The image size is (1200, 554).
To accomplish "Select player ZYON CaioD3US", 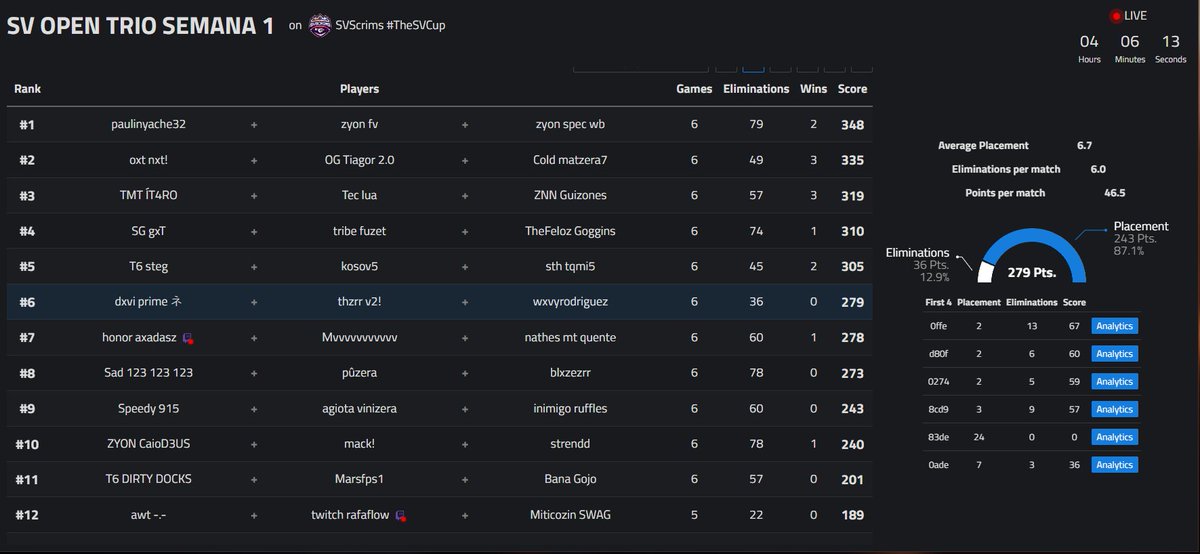I will tap(149, 444).
